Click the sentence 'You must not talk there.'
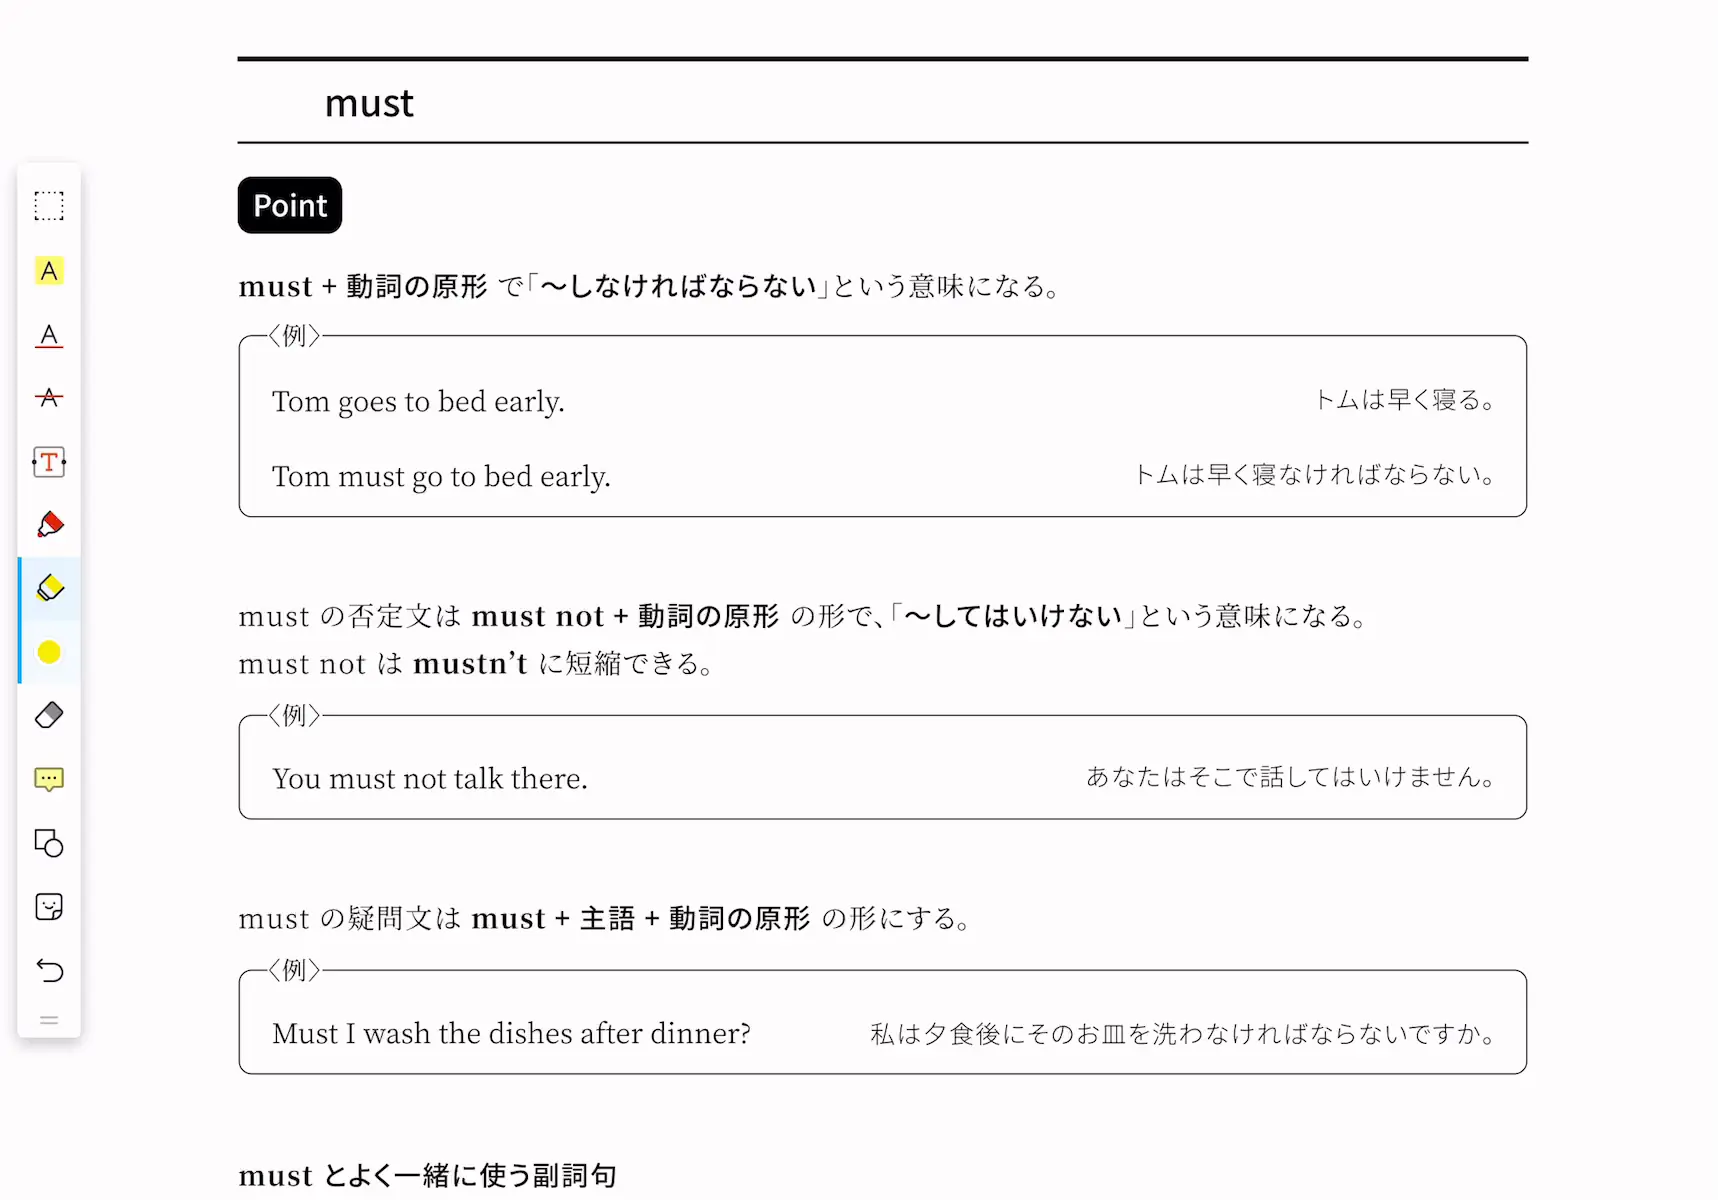 pos(430,779)
